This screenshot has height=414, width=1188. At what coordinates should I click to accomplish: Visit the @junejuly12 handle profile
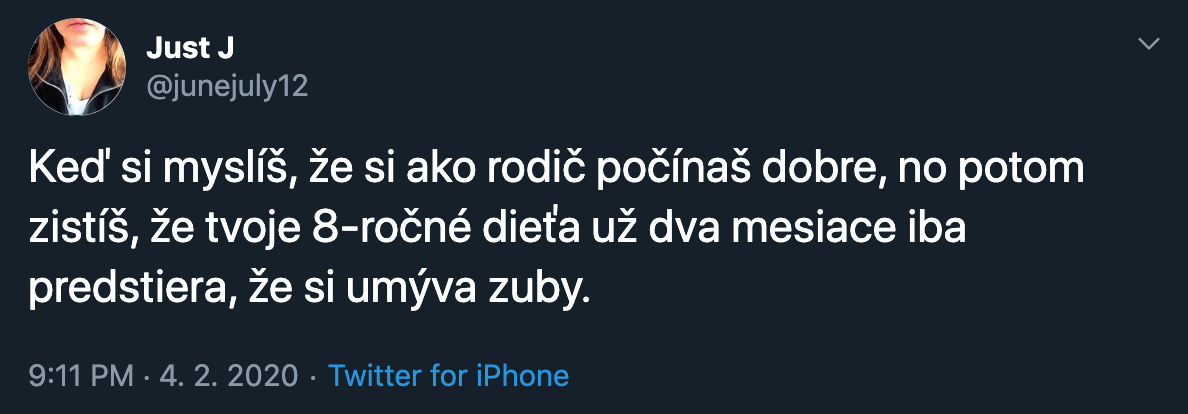click(227, 87)
